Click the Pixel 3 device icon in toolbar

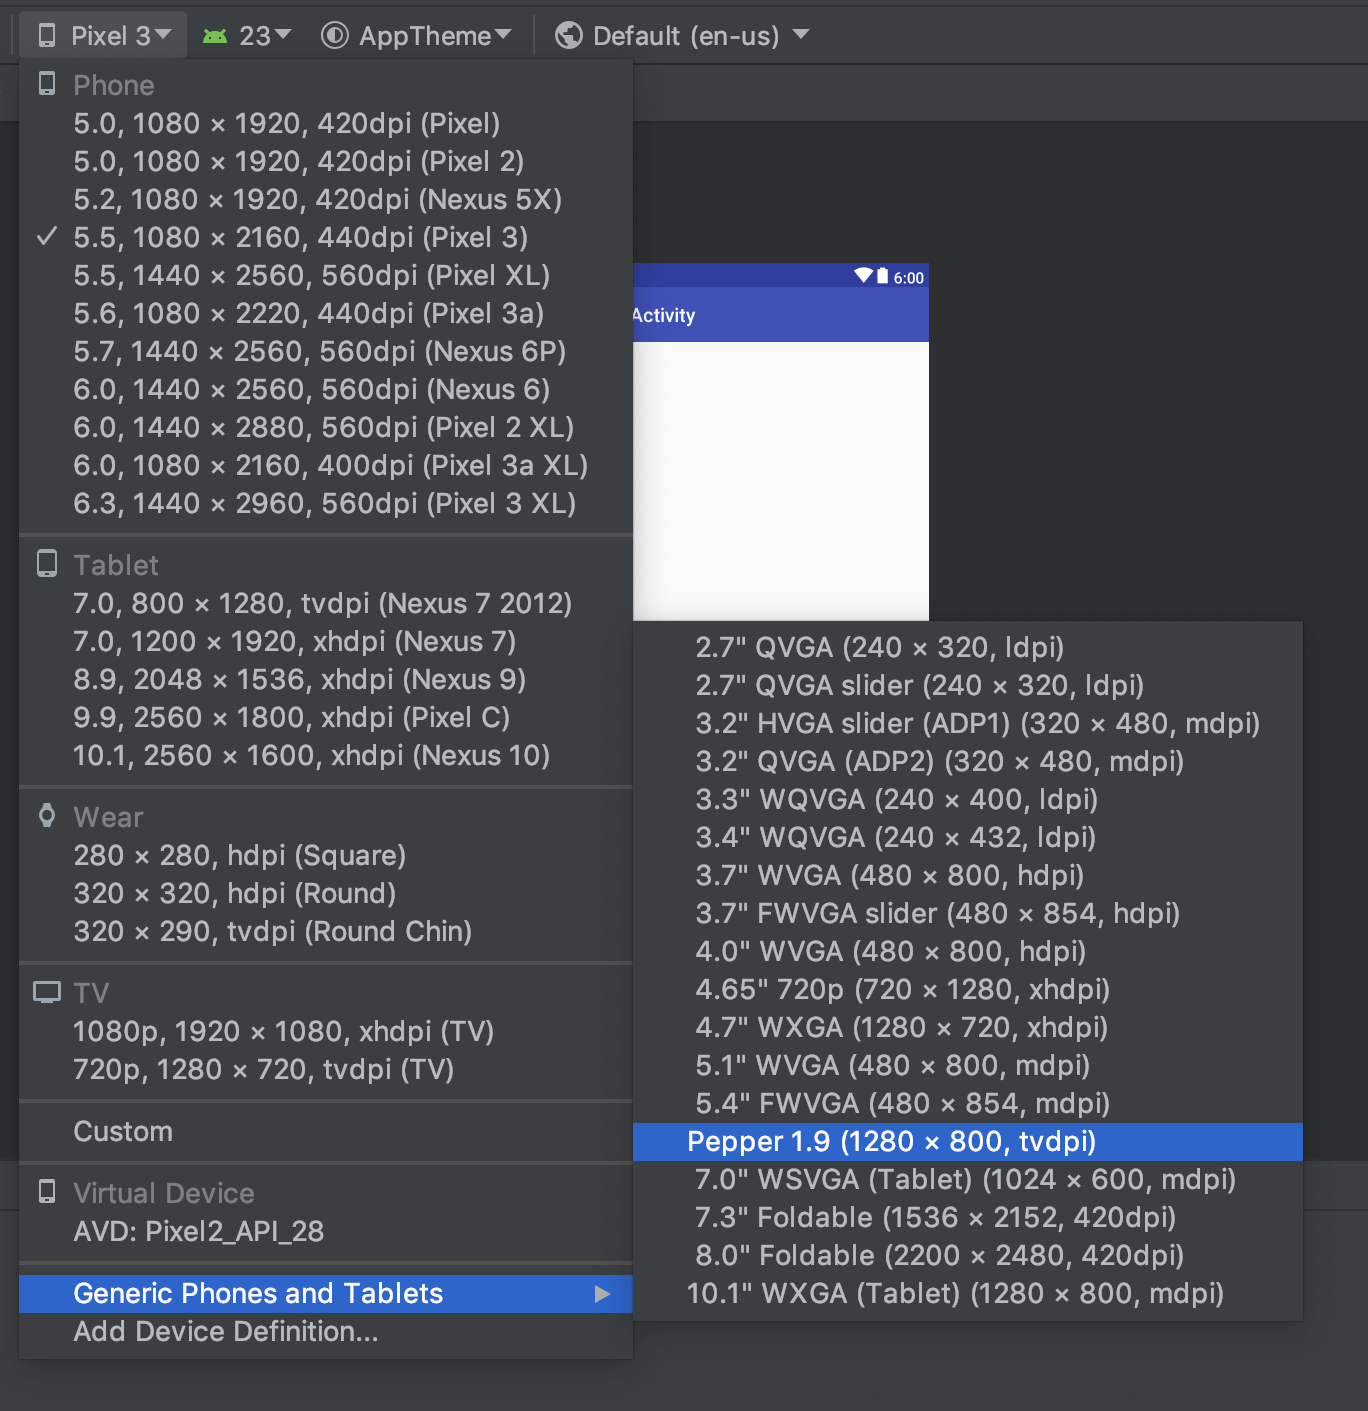pyautogui.click(x=47, y=36)
